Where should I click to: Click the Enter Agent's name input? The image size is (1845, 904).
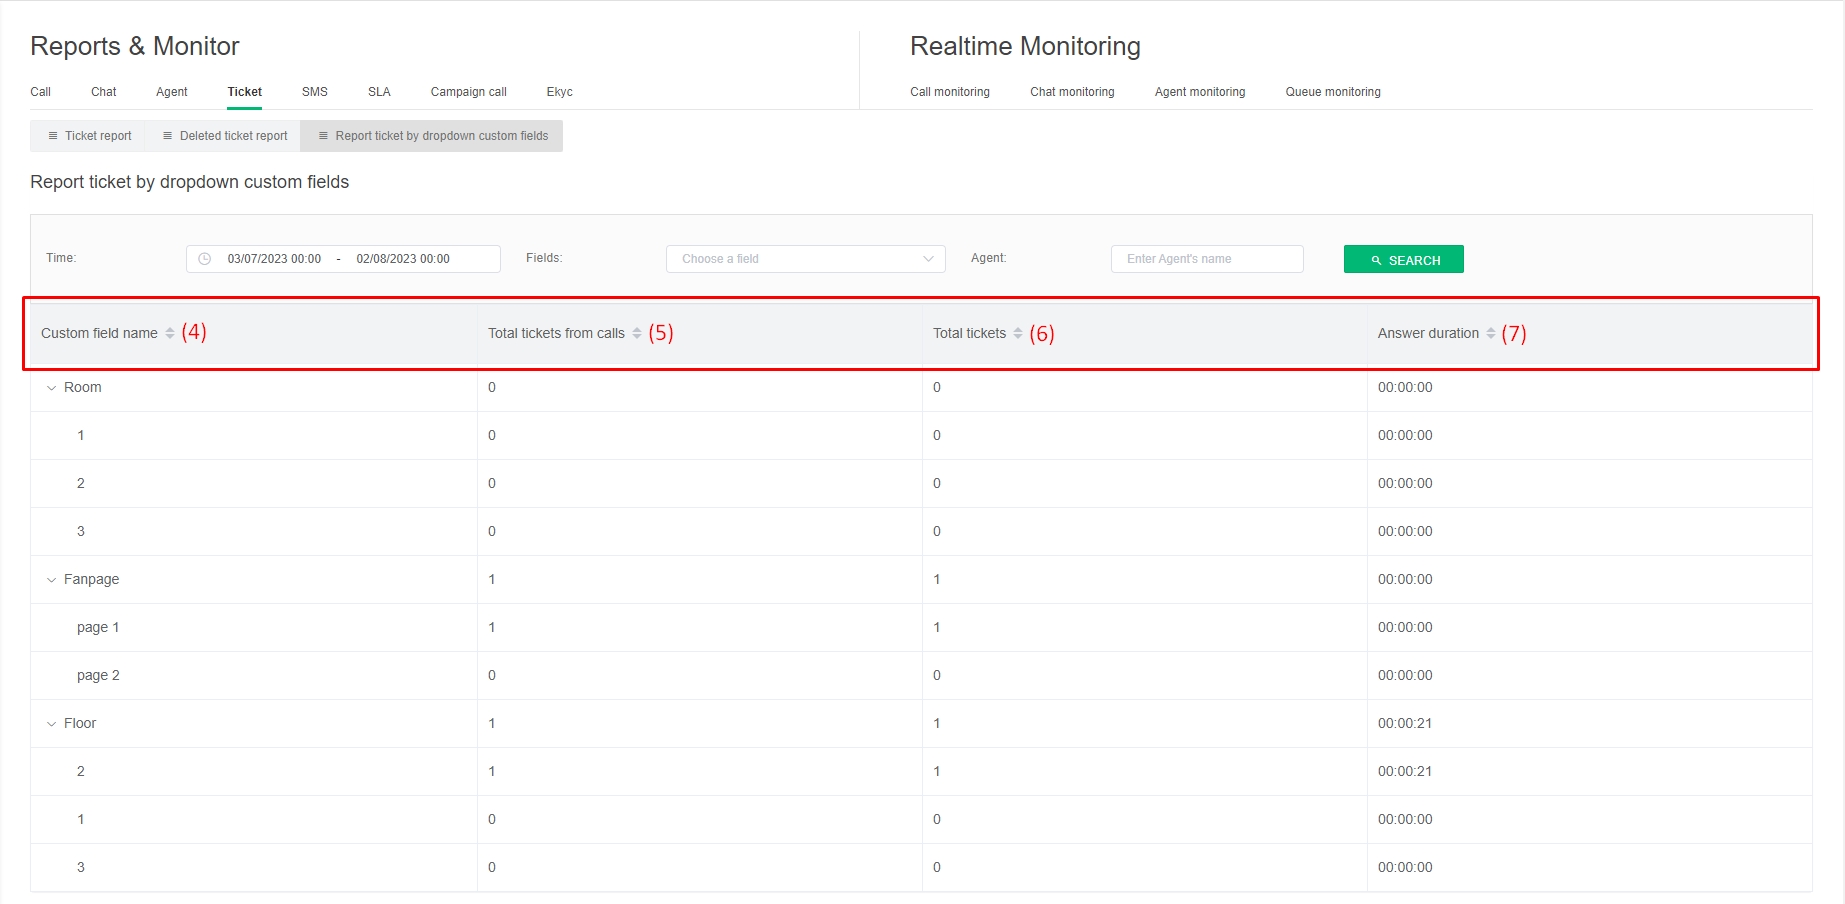pyautogui.click(x=1206, y=259)
